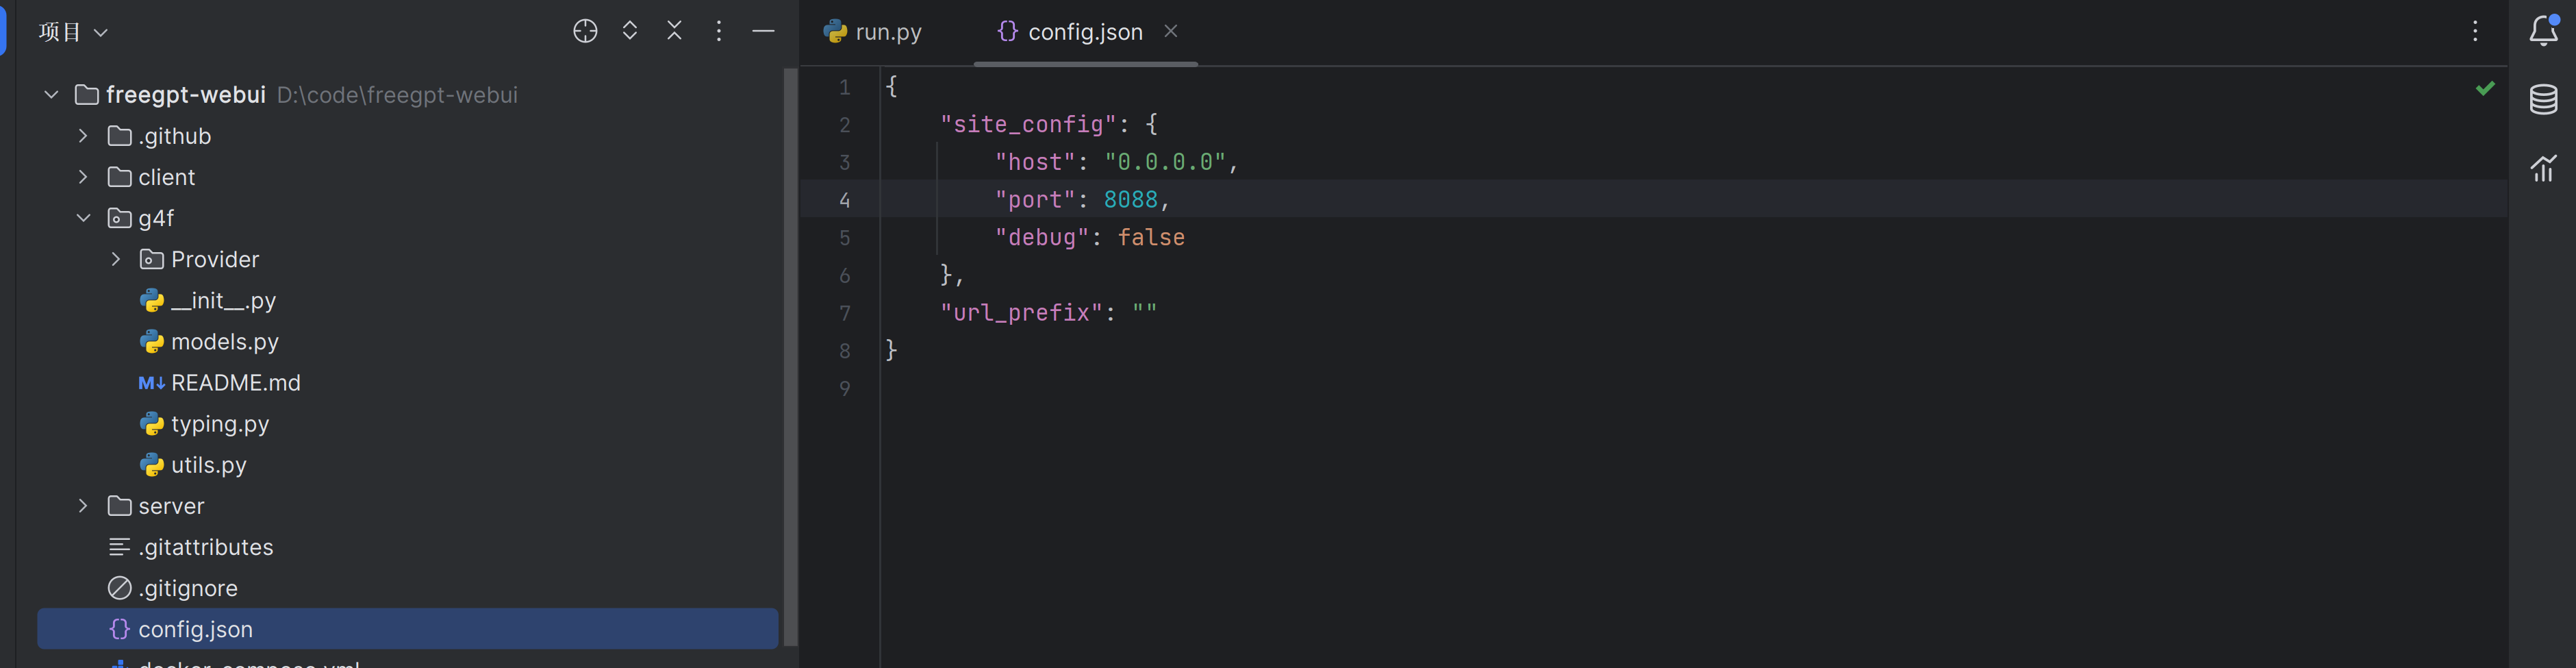Open the project view dropdown
This screenshot has width=2576, height=668.
click(x=73, y=32)
